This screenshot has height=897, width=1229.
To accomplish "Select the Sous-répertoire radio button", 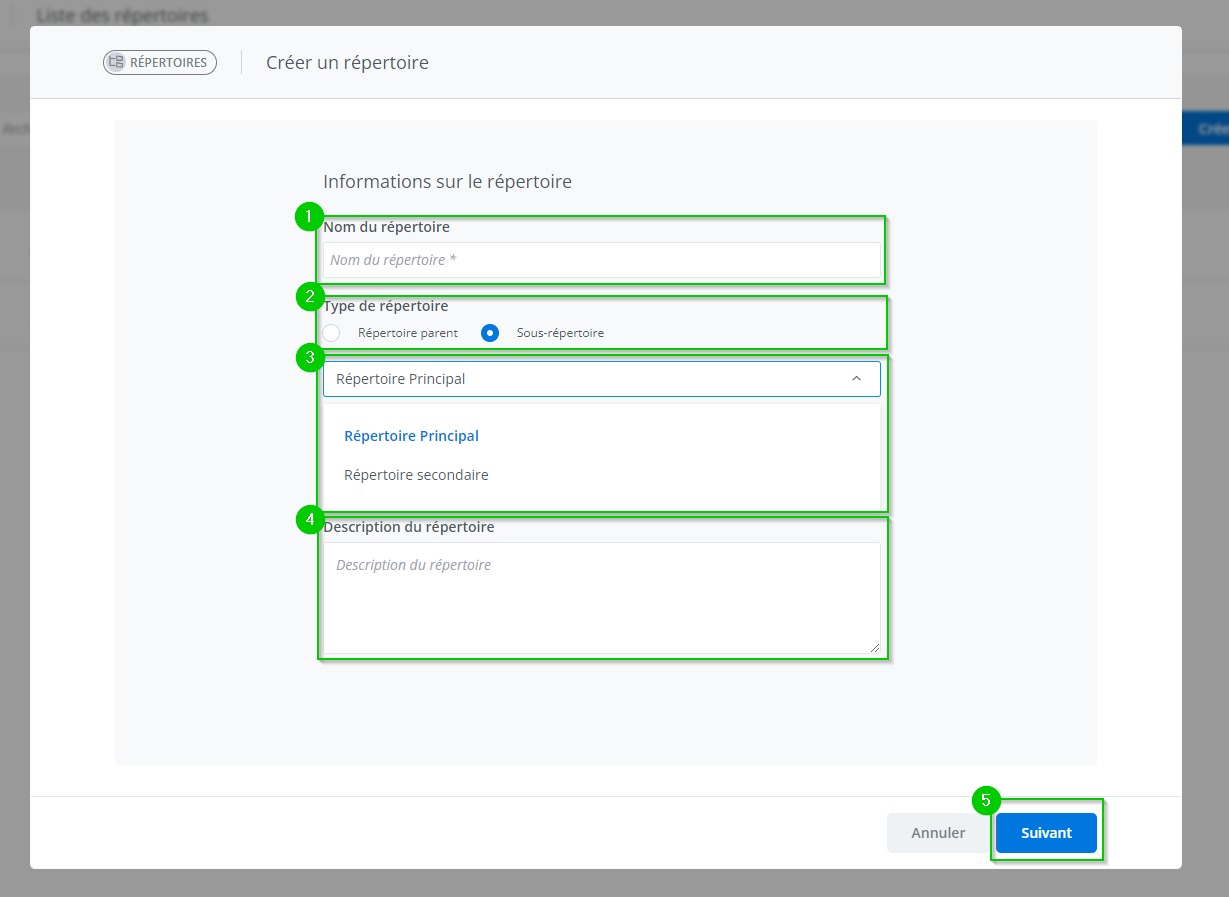I will [490, 333].
